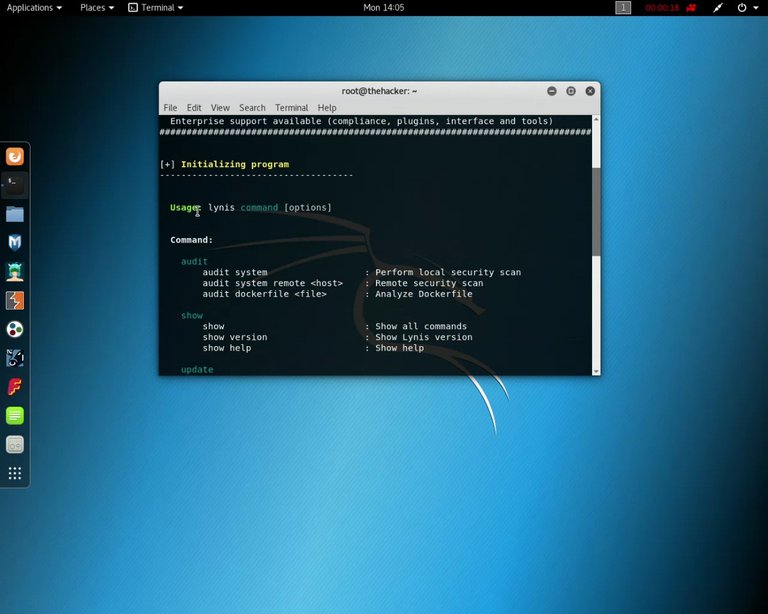Open the Search menu in terminal
Viewport: 768px width, 614px height.
point(252,108)
